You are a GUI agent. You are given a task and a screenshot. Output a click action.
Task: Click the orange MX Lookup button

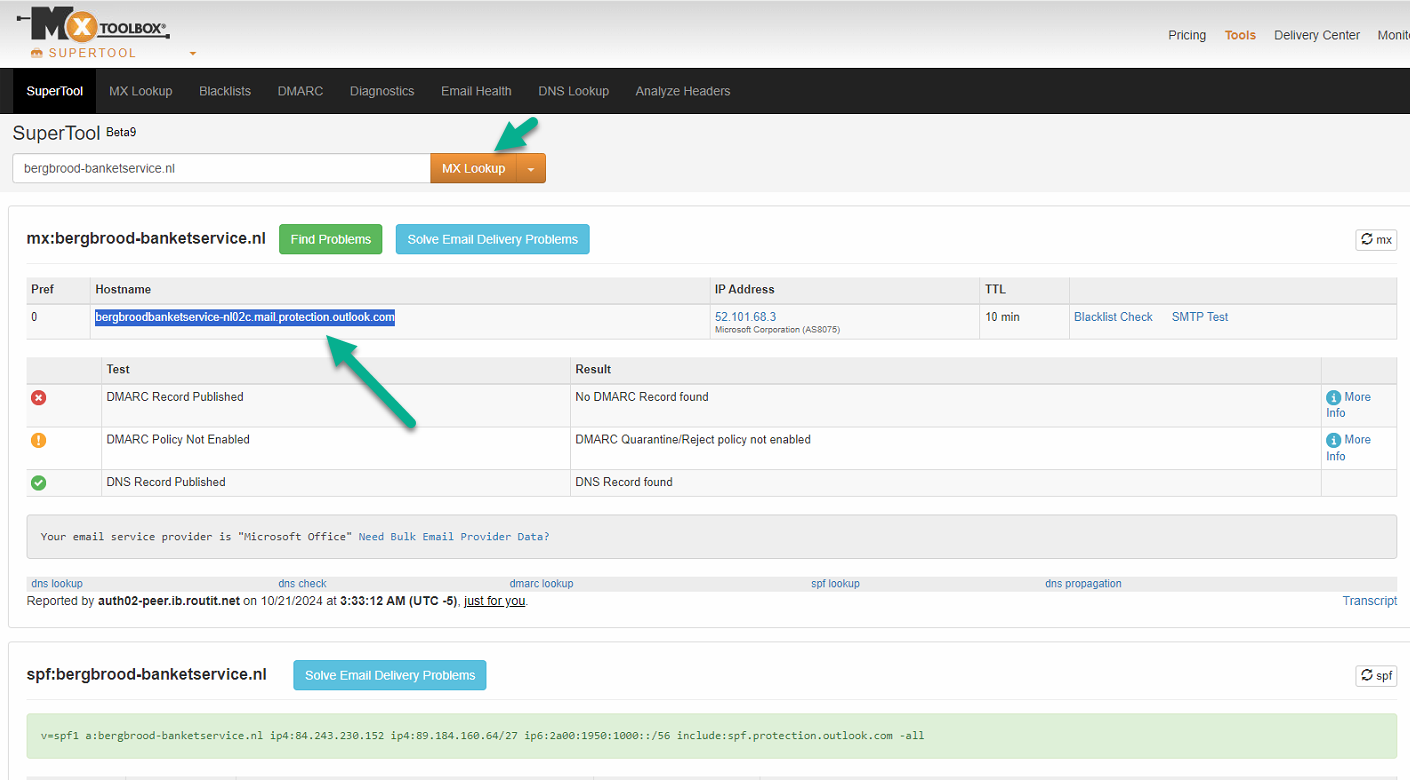coord(474,168)
